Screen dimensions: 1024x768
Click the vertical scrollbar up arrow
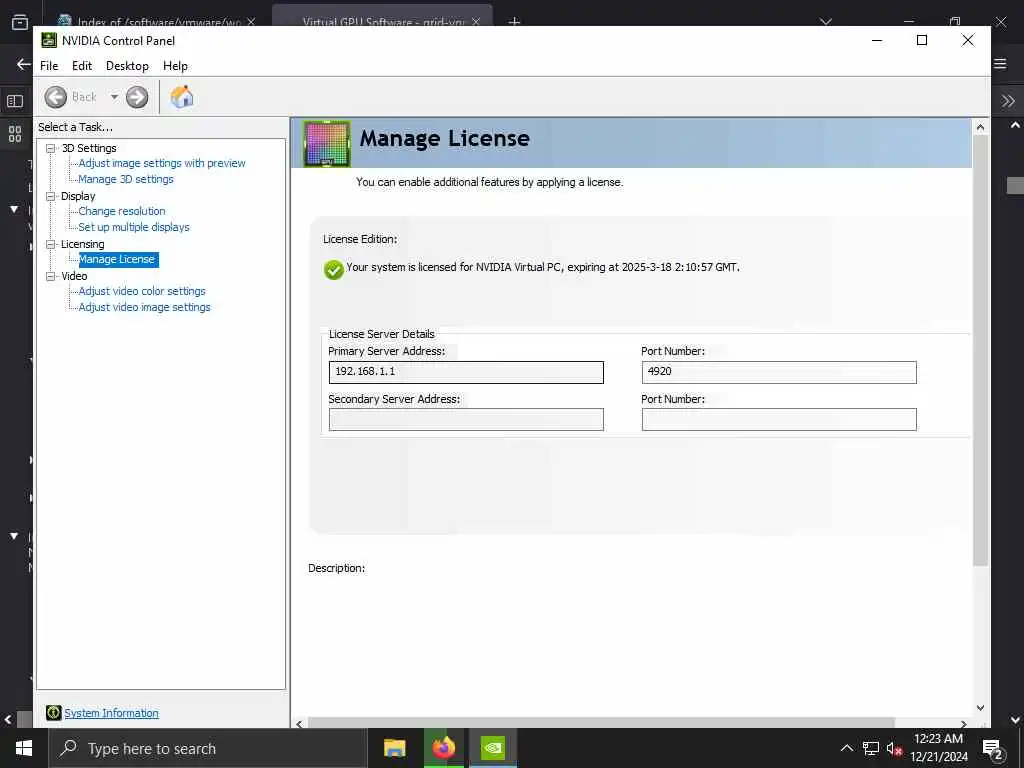click(980, 127)
